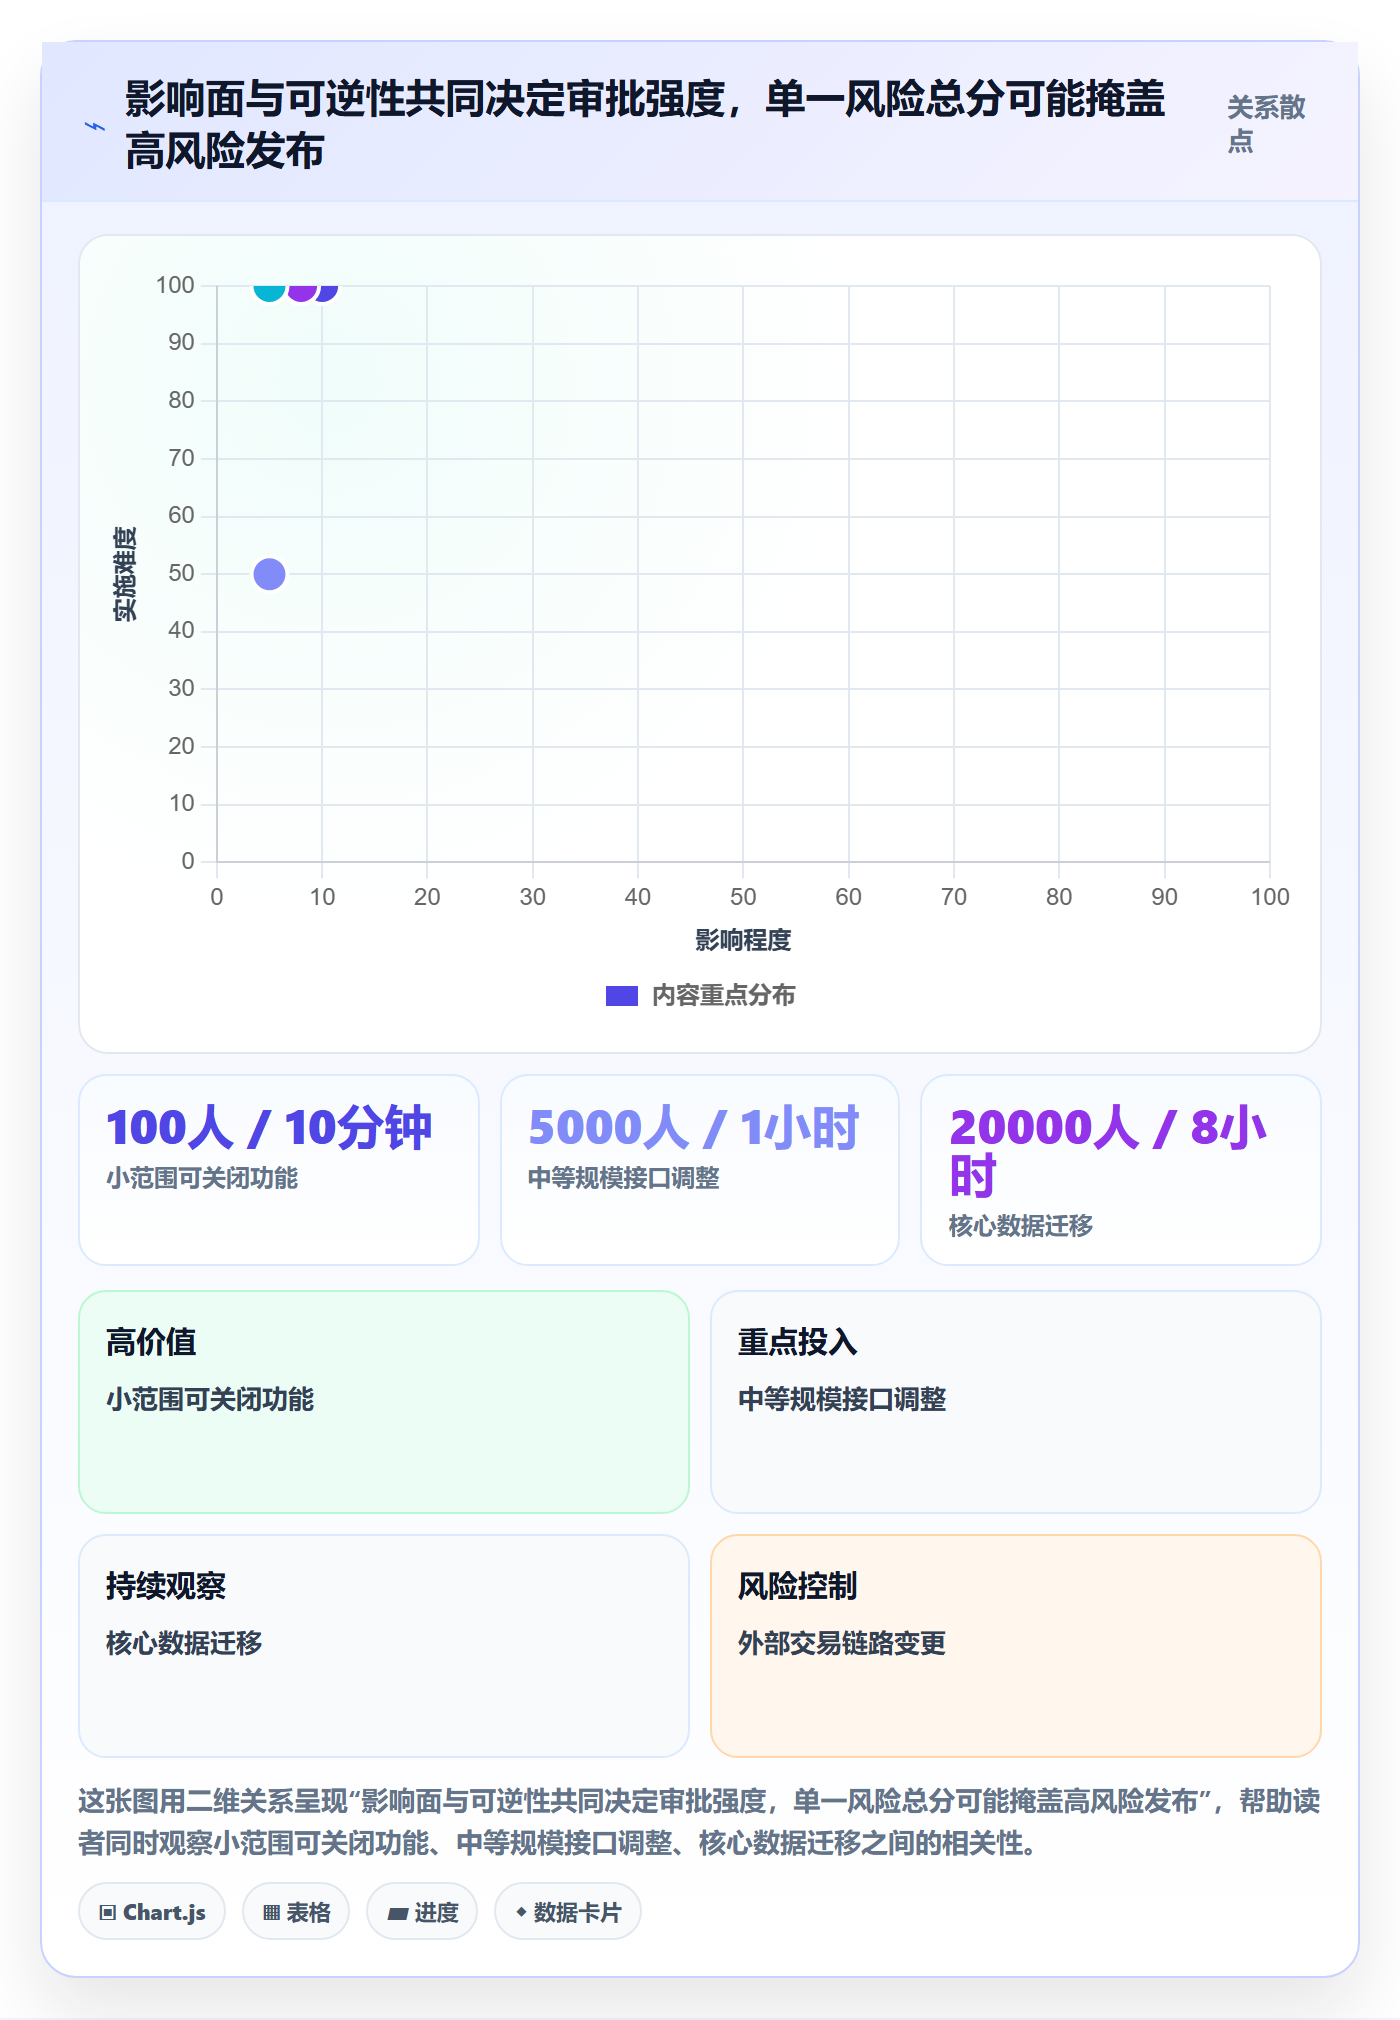
Task: Click the 实施难度 y-axis title
Action: coord(125,574)
